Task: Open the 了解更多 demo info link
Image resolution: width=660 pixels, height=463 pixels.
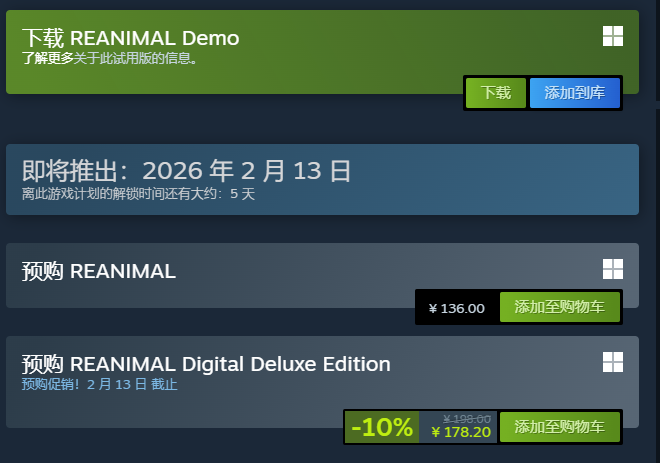Action: coord(48,58)
